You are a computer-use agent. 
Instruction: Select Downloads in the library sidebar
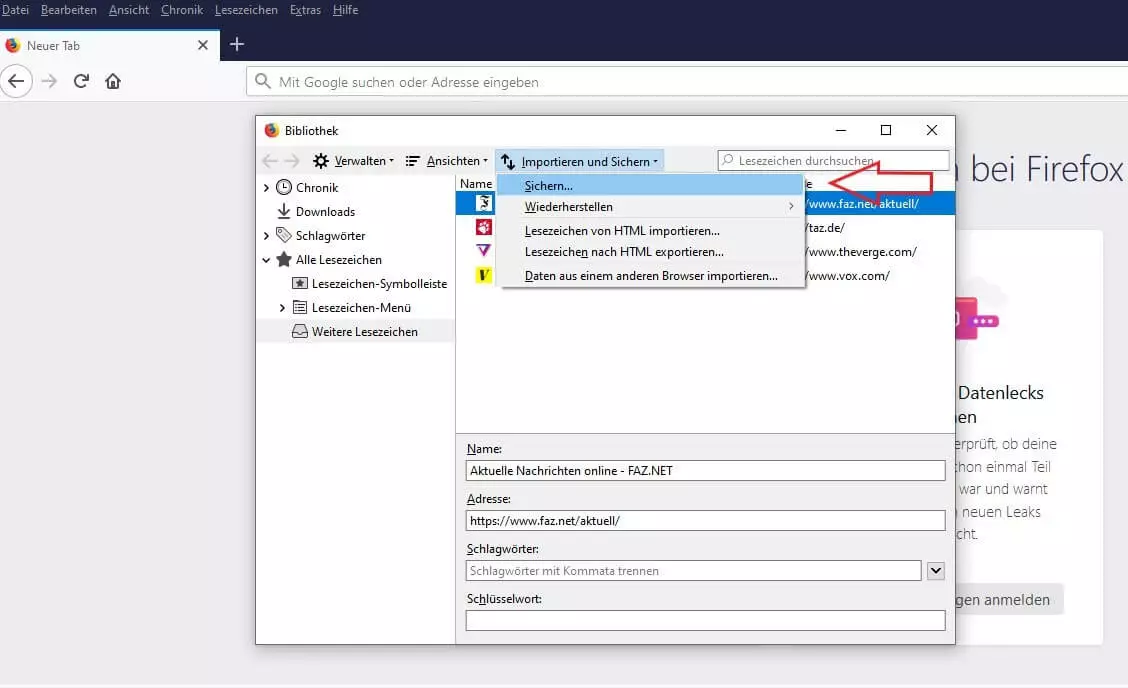[x=325, y=212]
